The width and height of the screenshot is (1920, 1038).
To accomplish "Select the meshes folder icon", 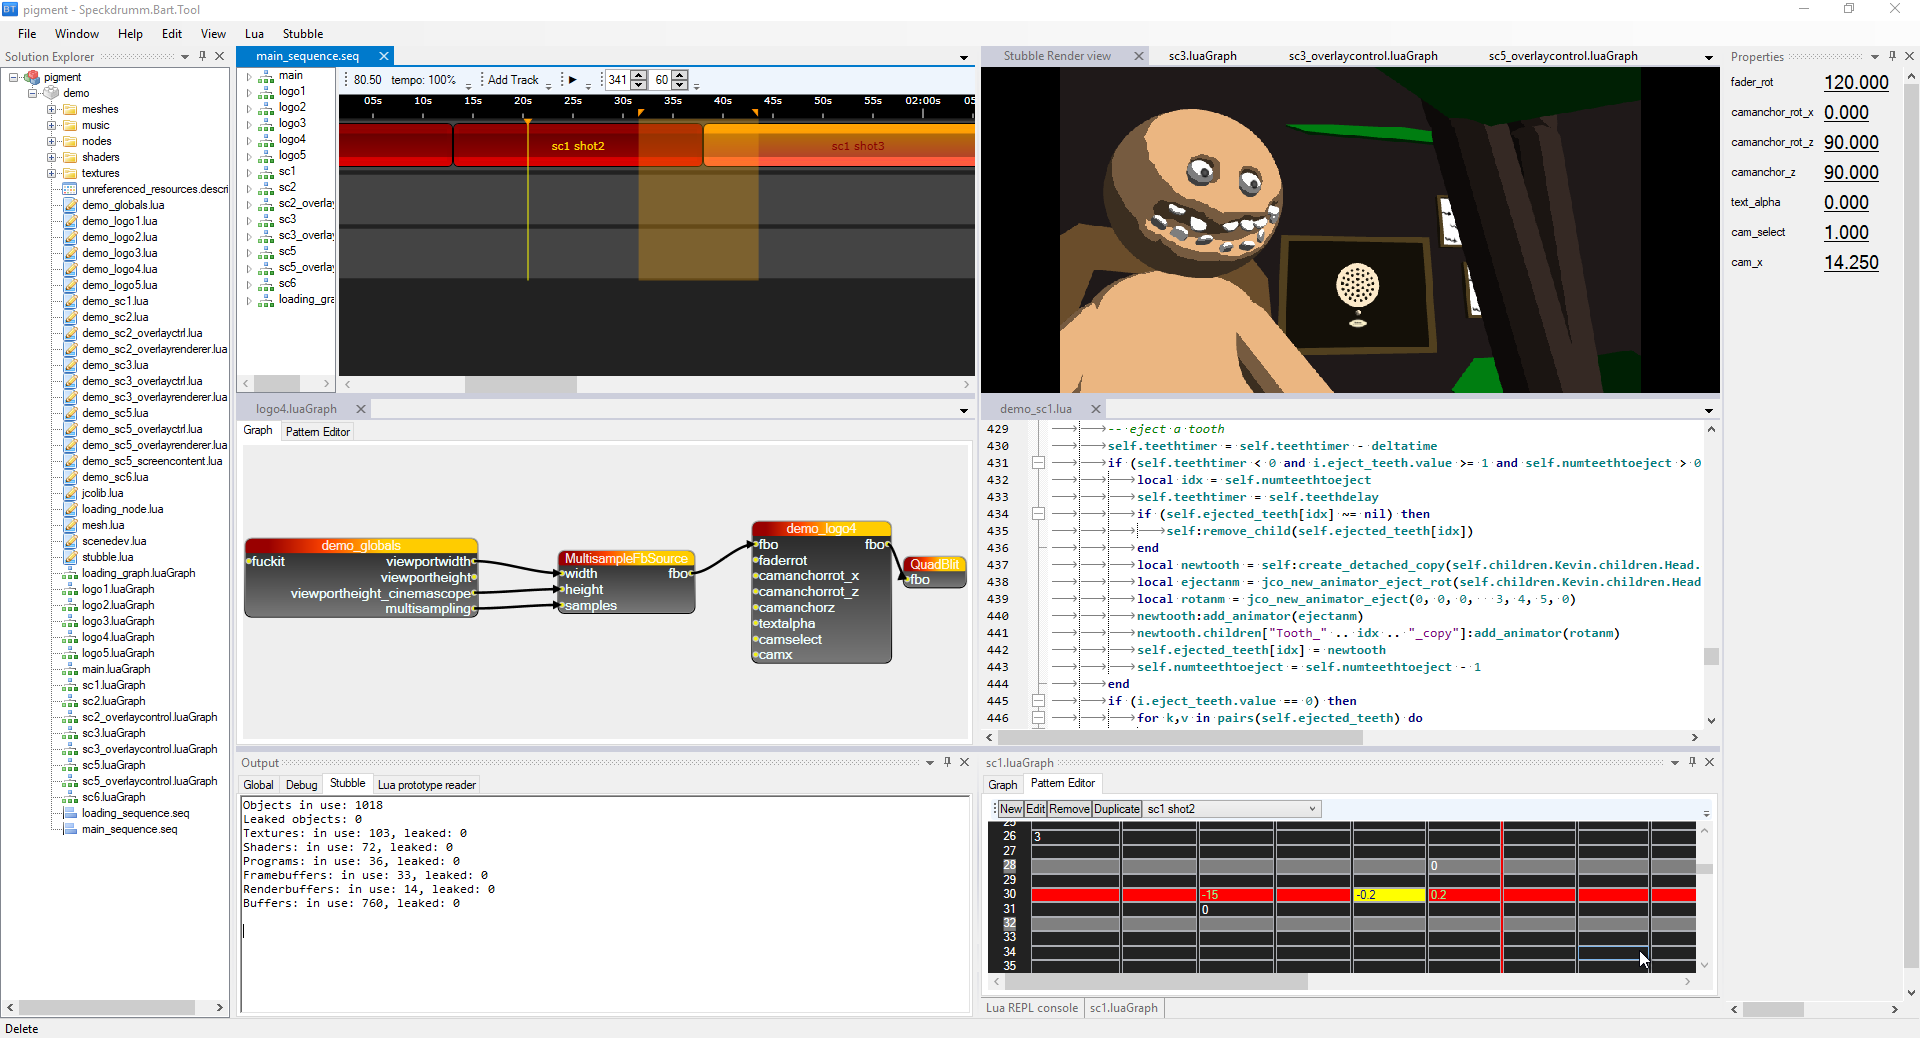I will tap(70, 109).
